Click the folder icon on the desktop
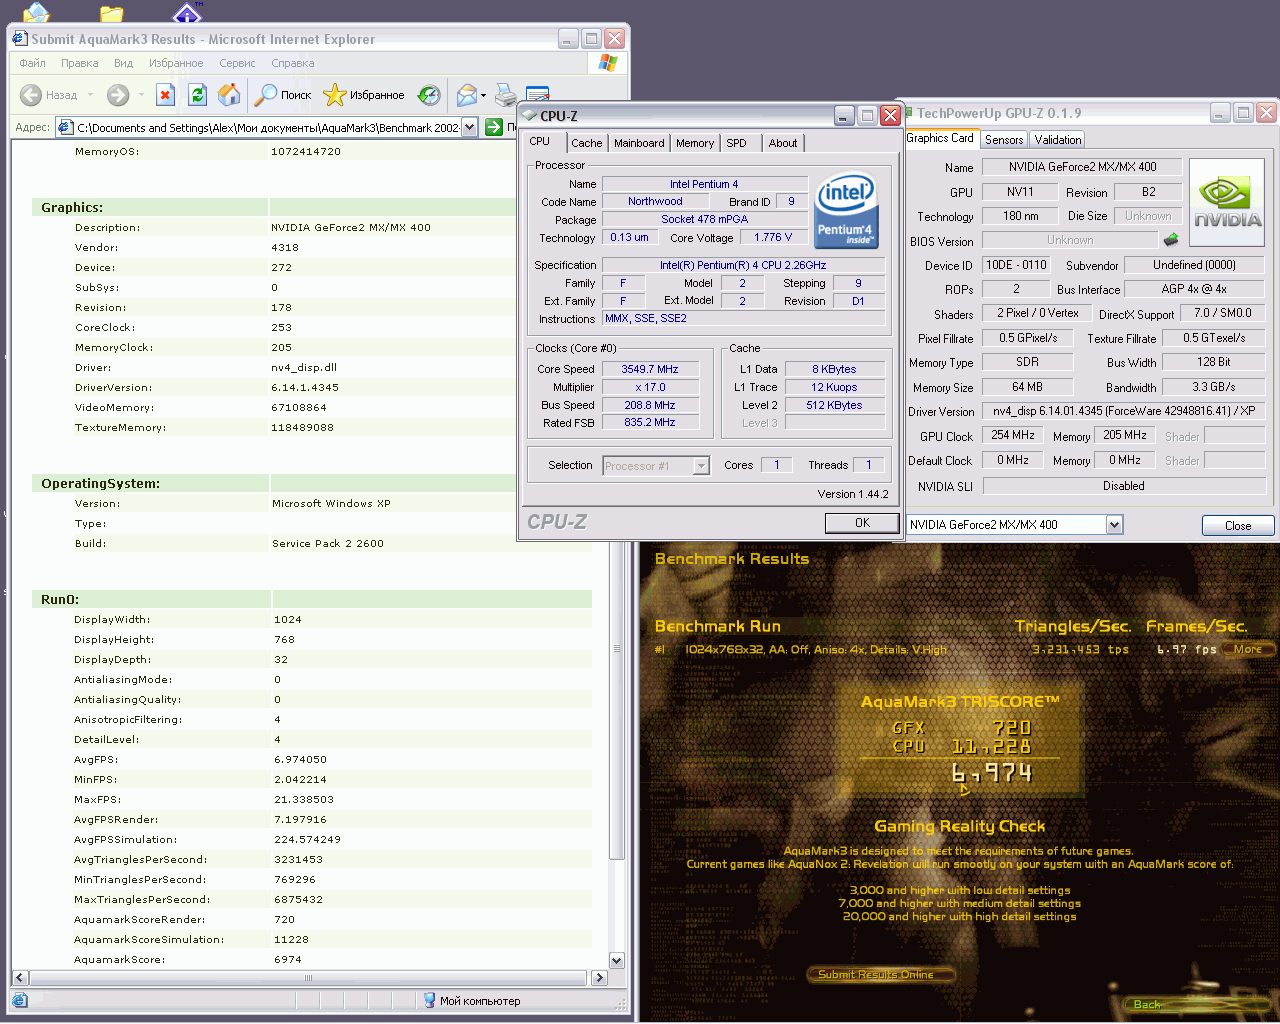Viewport: 1280px width, 1024px height. pos(112,13)
